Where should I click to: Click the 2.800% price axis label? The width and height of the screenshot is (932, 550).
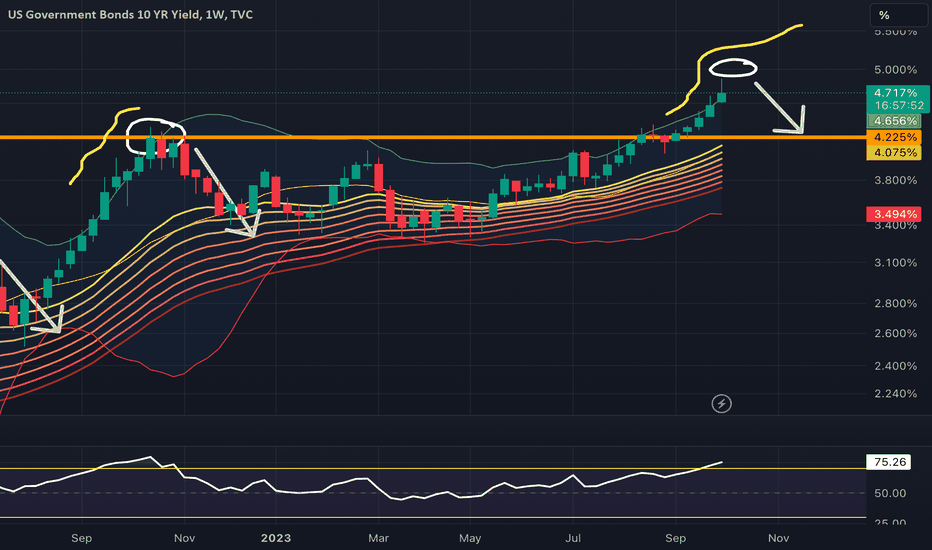(895, 303)
